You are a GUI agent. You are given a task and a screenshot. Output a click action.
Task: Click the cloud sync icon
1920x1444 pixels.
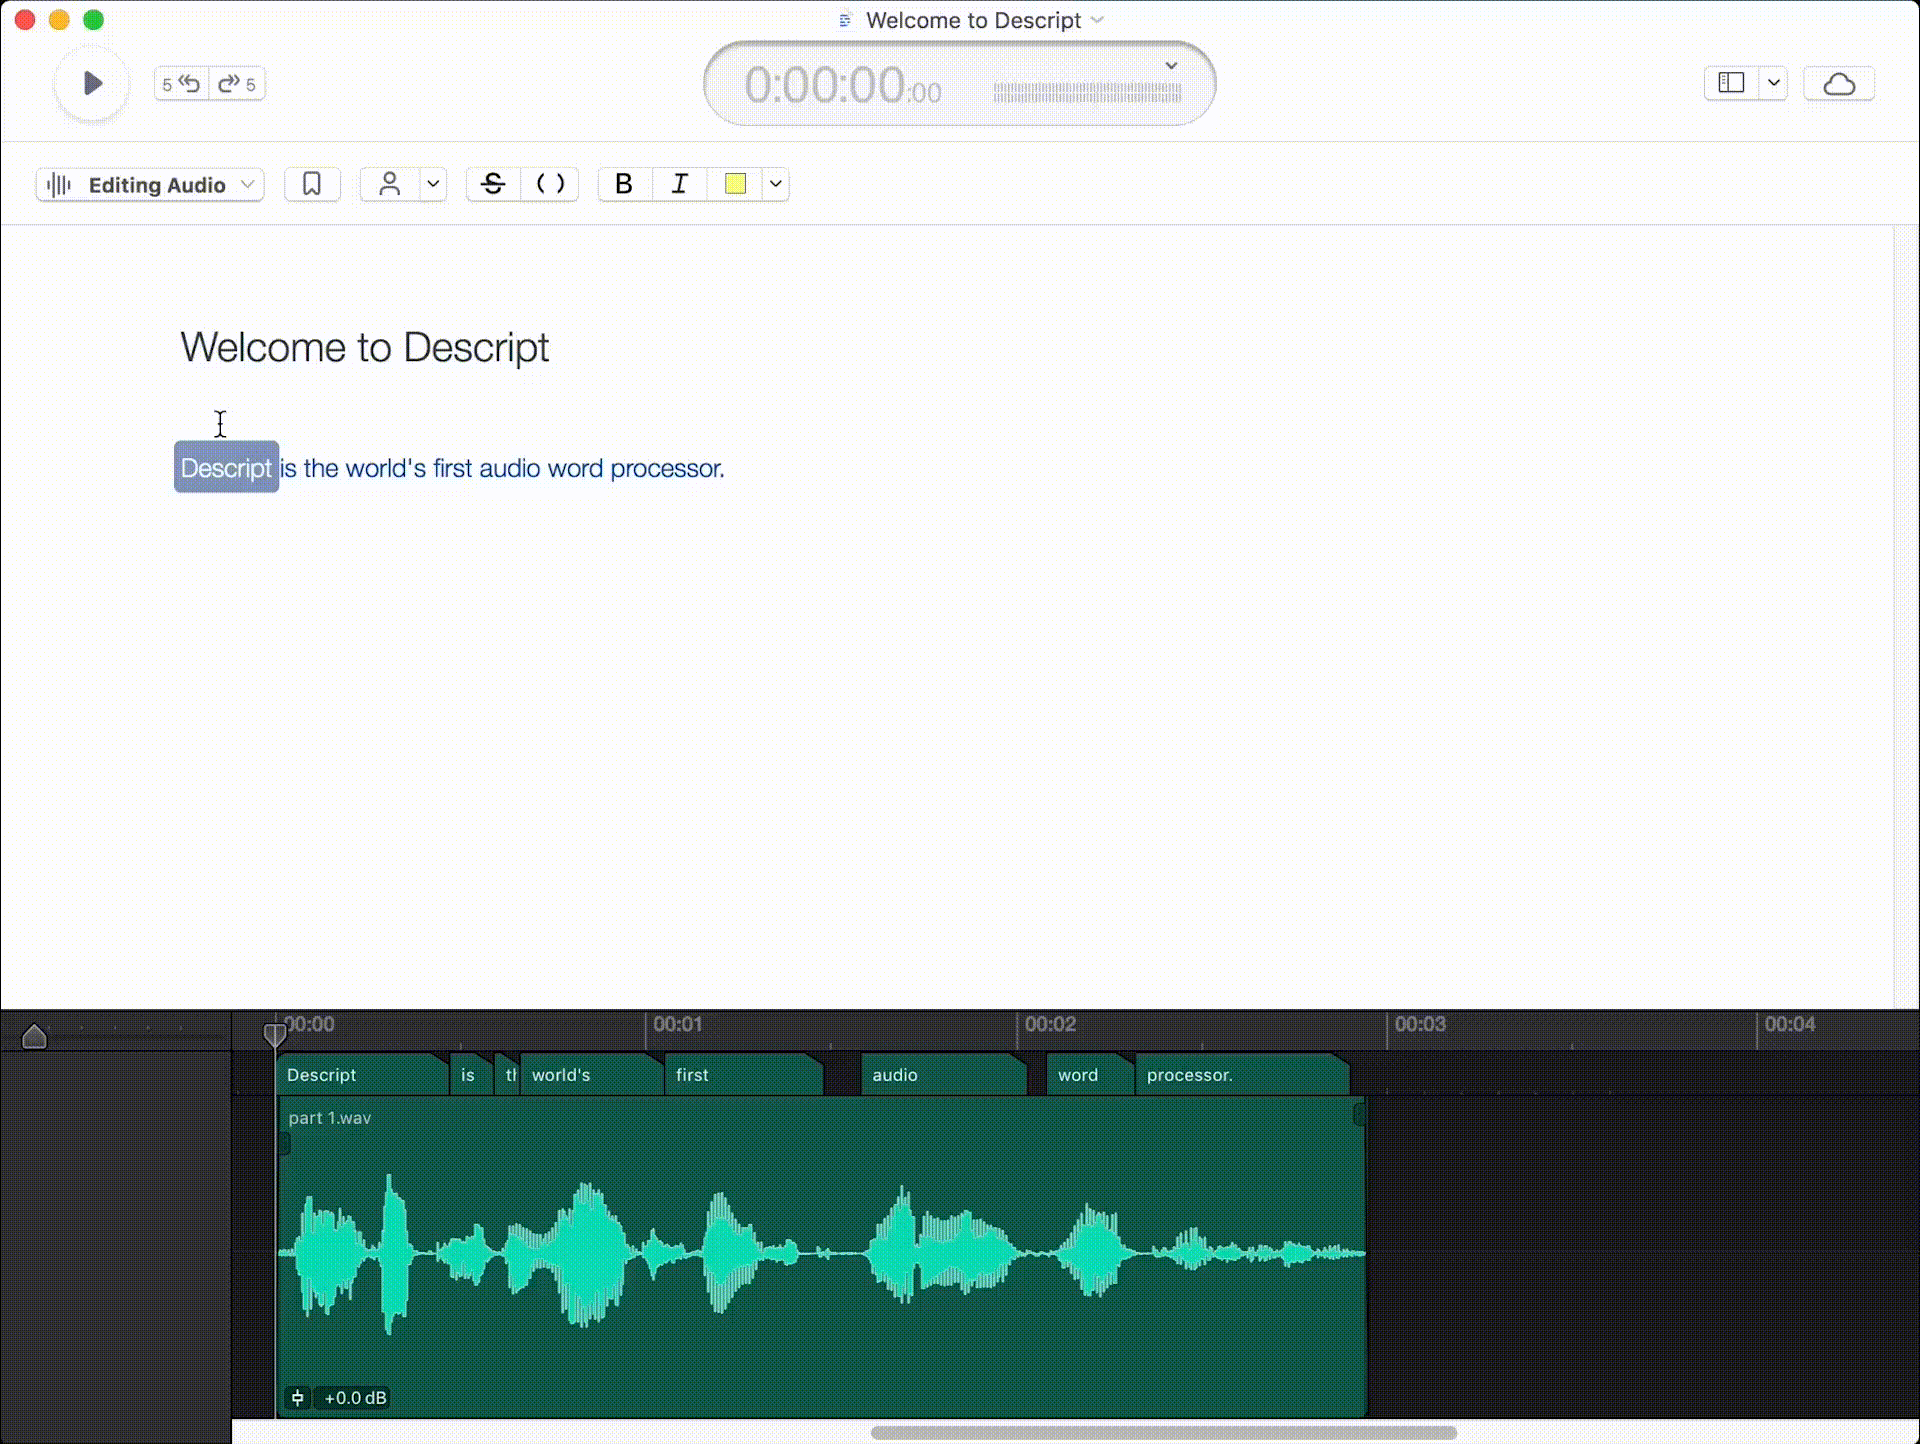pos(1839,84)
